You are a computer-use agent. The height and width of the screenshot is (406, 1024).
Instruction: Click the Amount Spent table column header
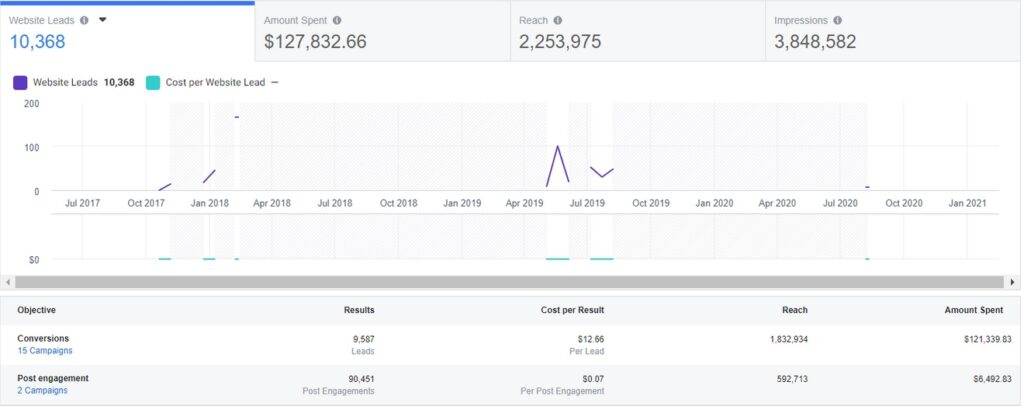(974, 310)
